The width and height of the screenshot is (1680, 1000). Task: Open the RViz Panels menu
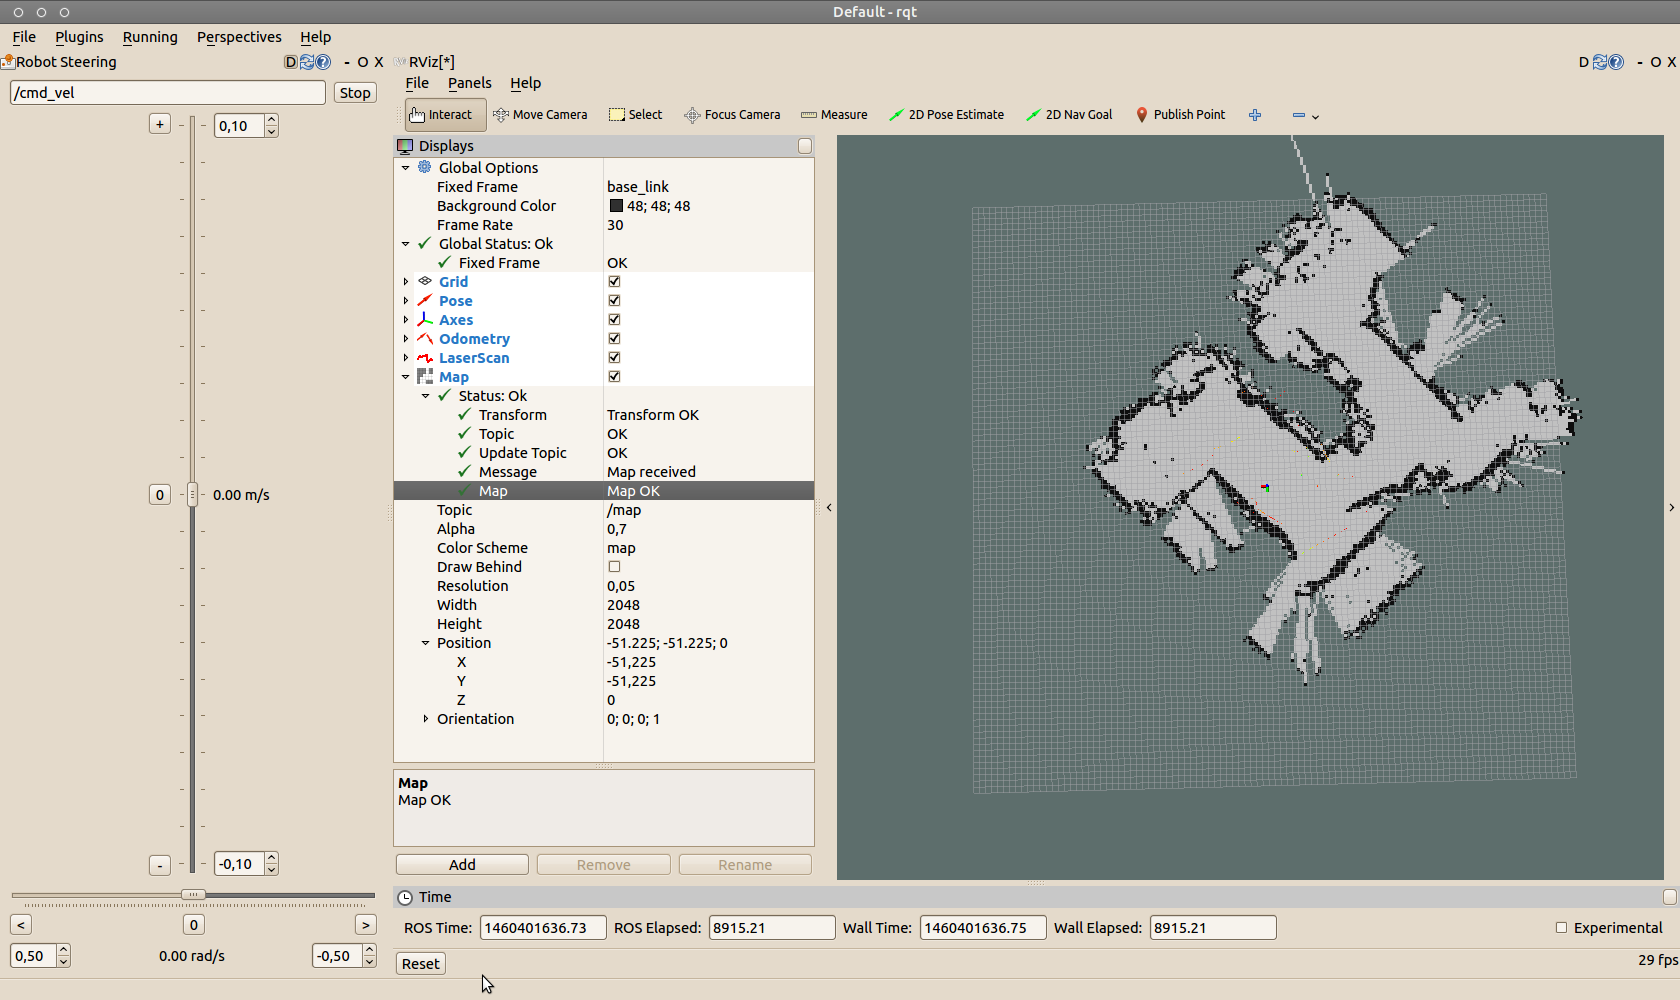pyautogui.click(x=469, y=83)
